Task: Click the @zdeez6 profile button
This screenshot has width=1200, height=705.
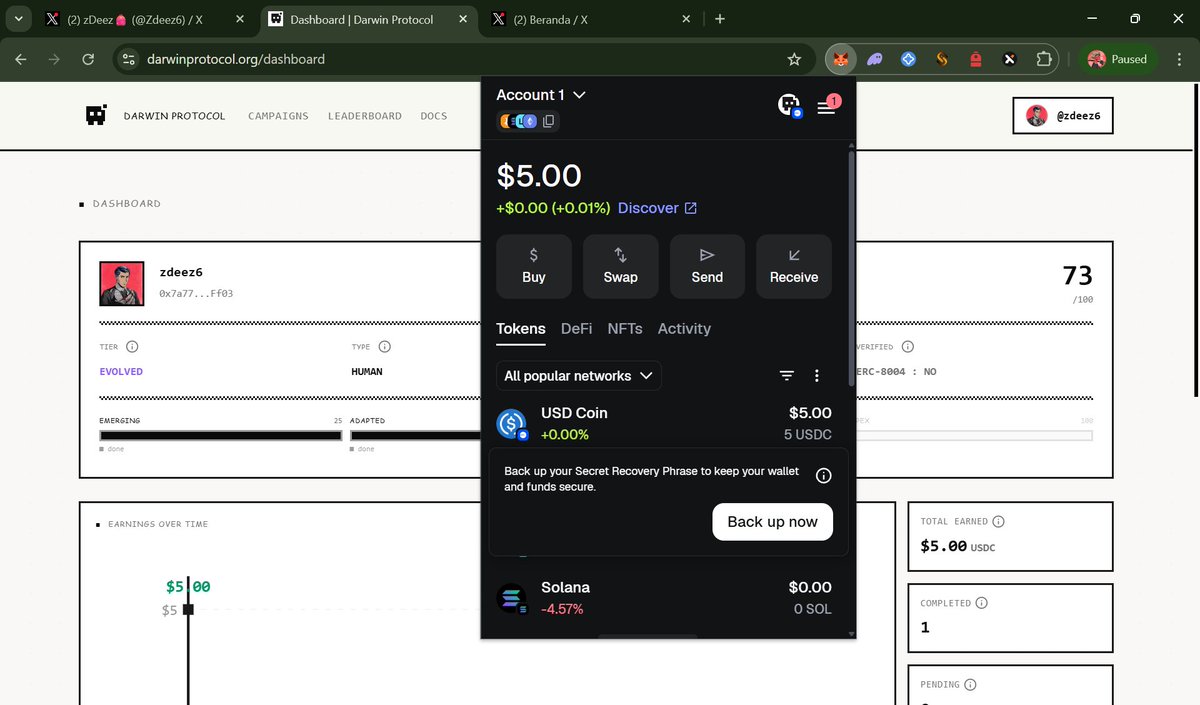Action: pyautogui.click(x=1063, y=116)
